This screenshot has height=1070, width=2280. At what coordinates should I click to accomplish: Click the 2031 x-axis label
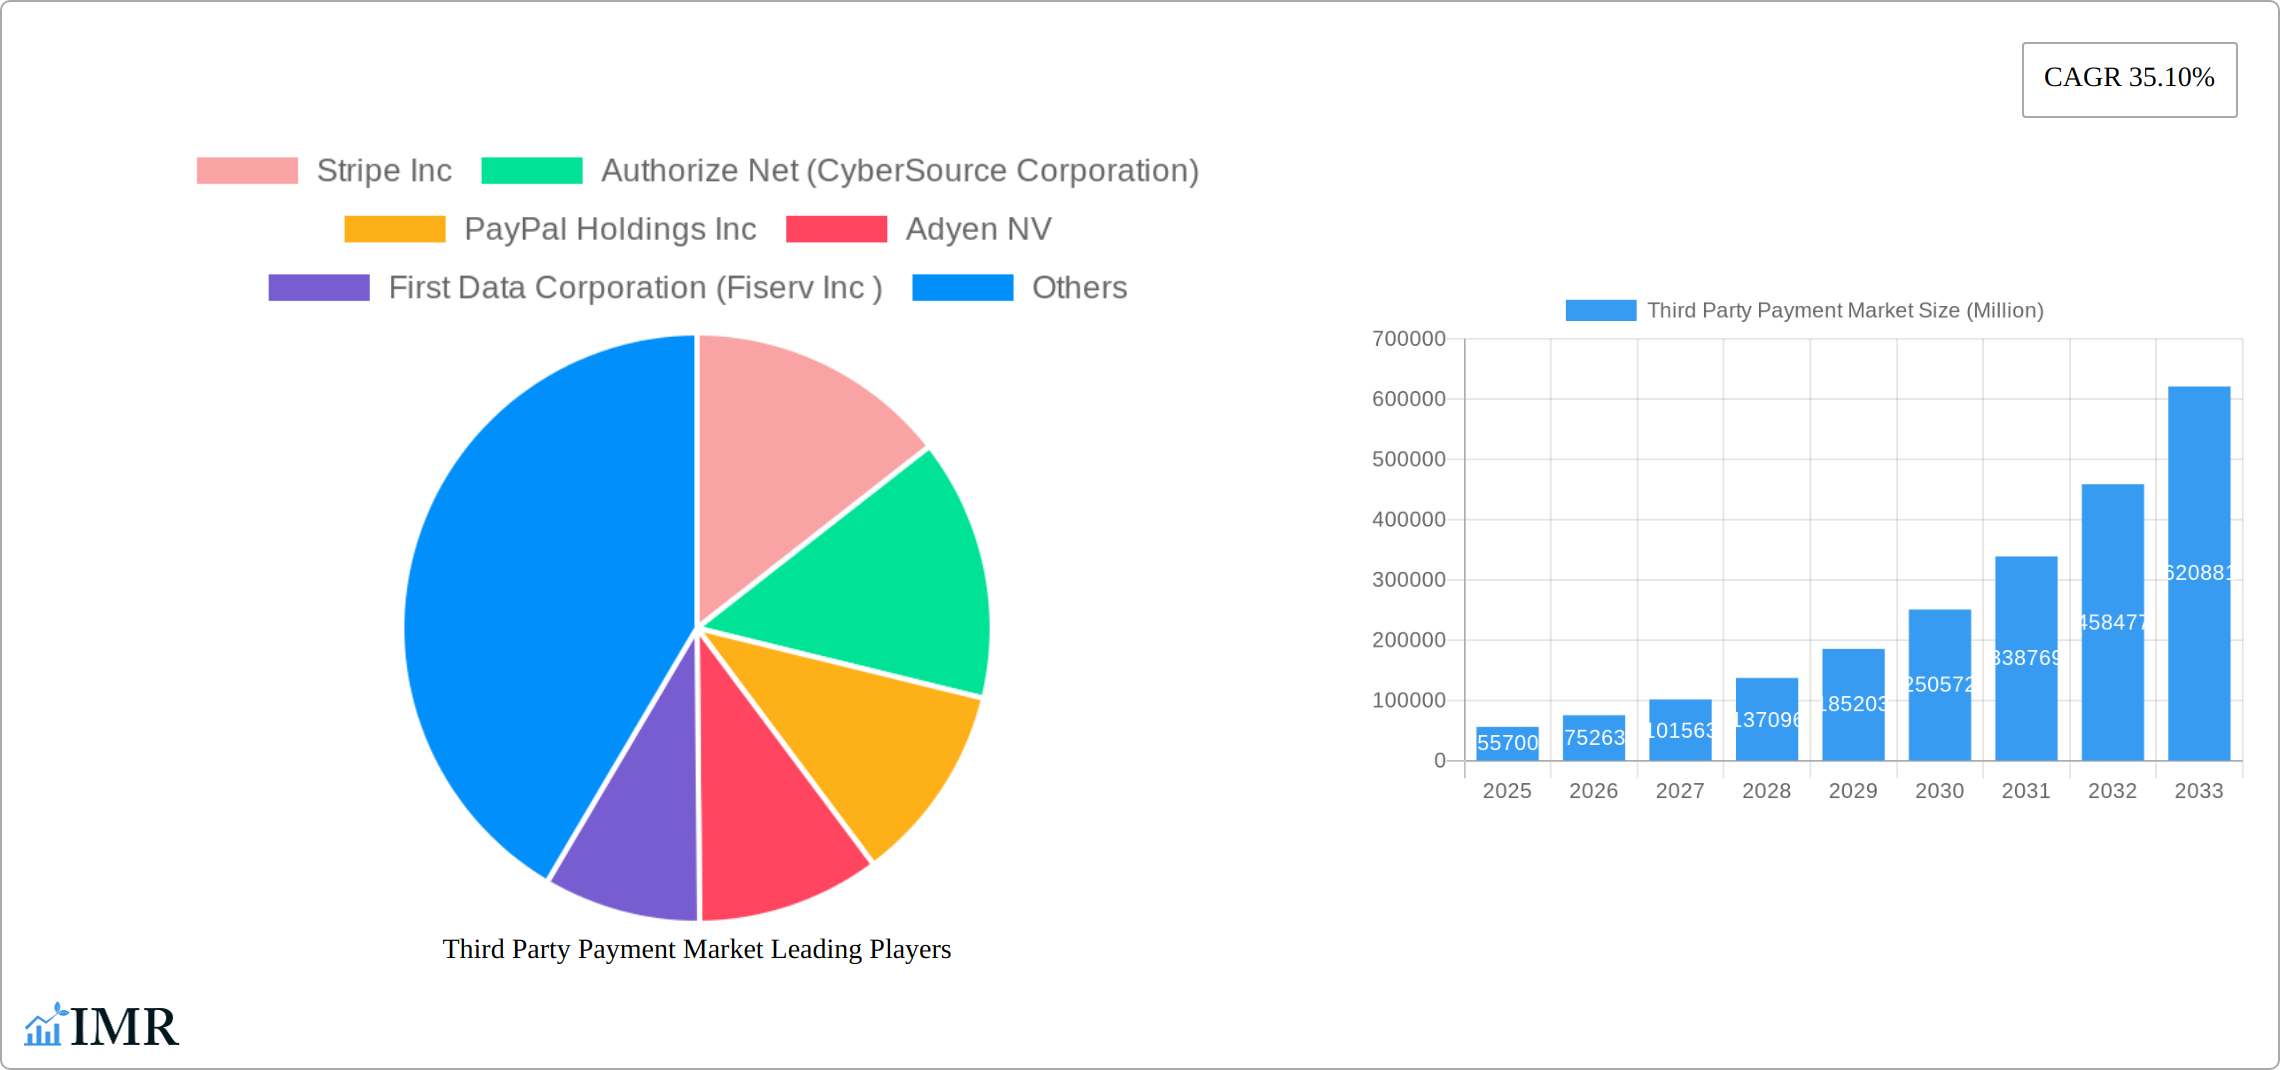click(2026, 791)
